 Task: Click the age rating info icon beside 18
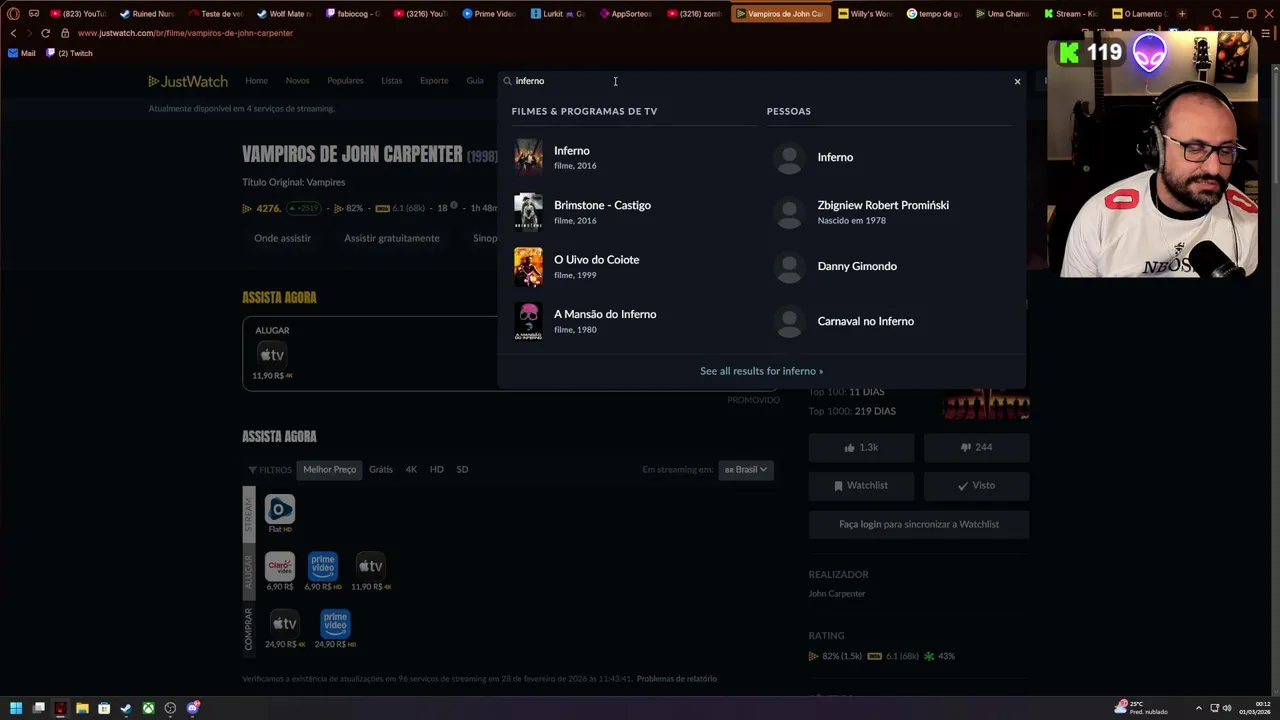(x=453, y=207)
